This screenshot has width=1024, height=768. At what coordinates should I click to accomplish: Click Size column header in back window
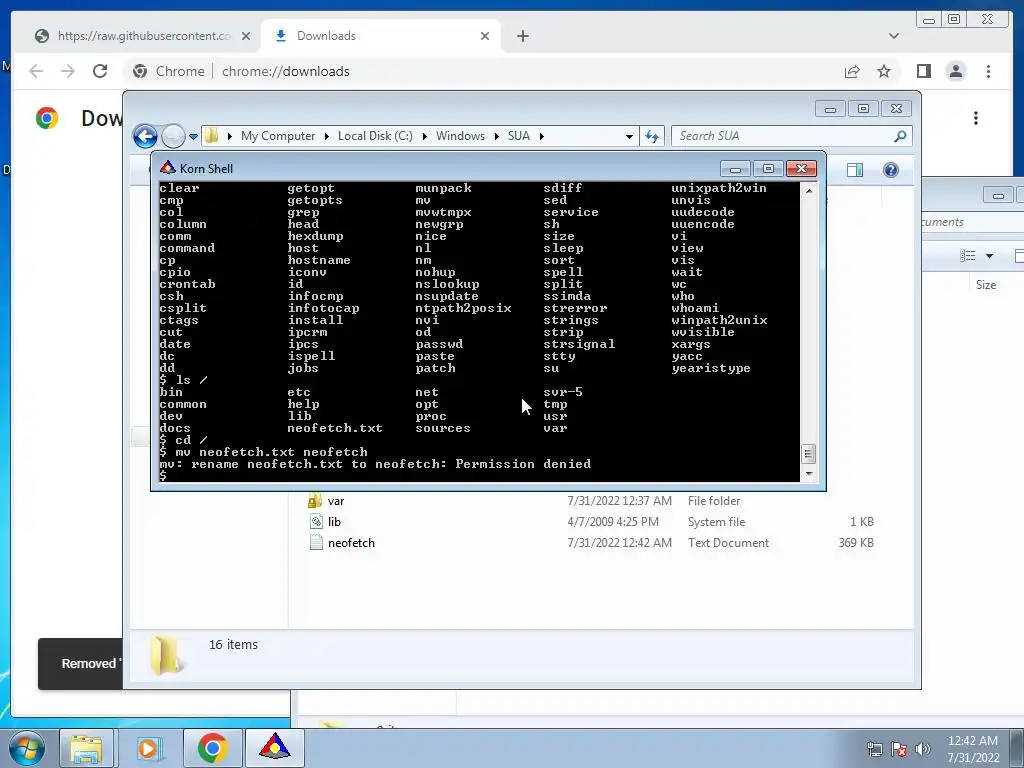point(985,285)
